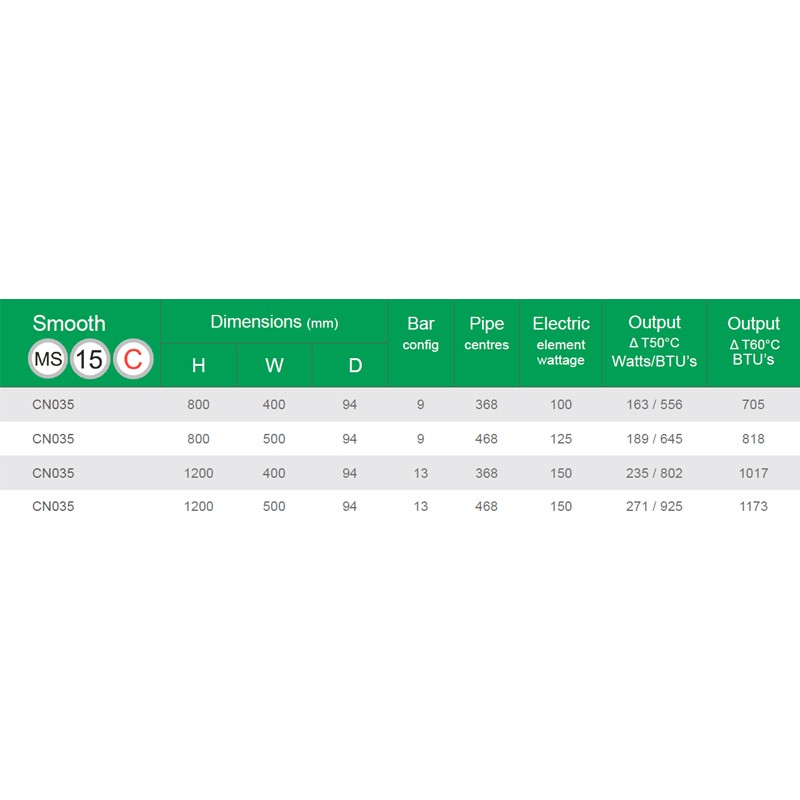Select the 163 / 556 output cell
800x800 pixels.
tap(654, 405)
